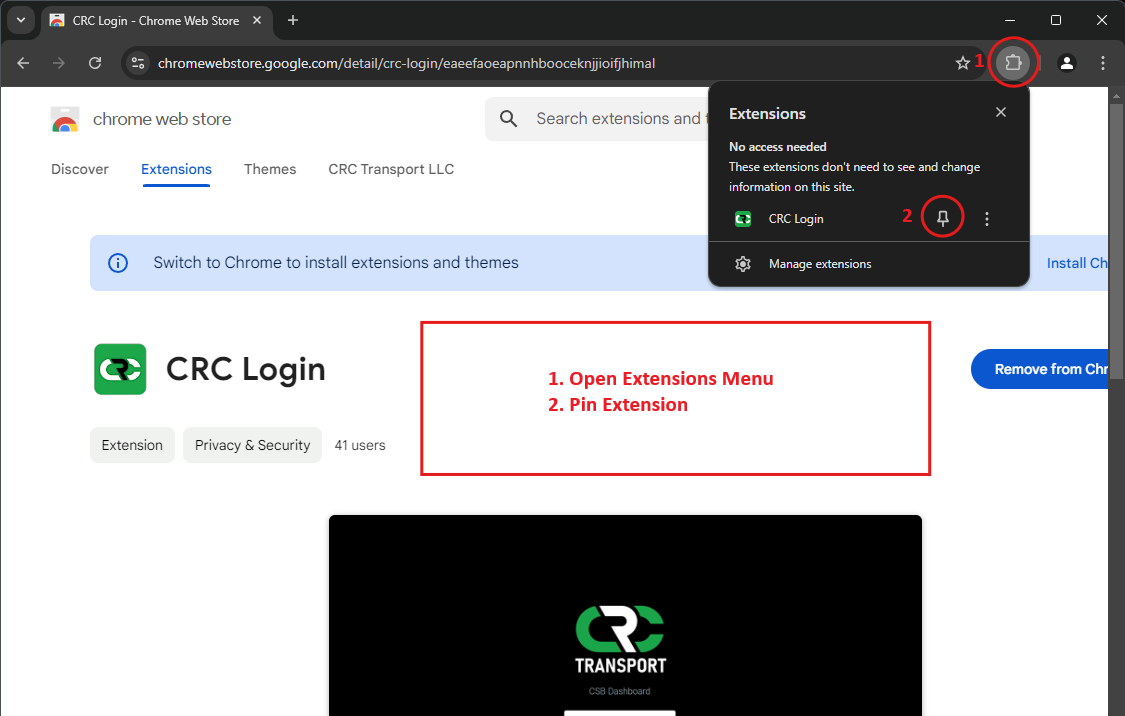Close the CRC Login tab
This screenshot has height=716, width=1125.
click(260, 20)
